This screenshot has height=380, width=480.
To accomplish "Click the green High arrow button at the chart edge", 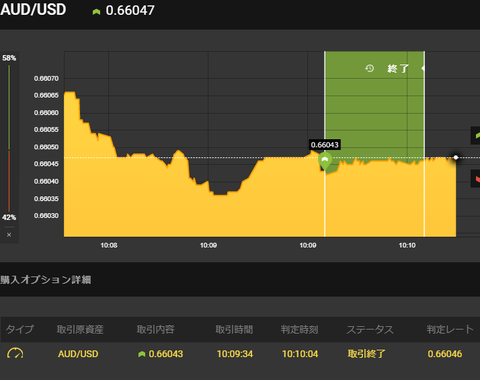I will click(x=476, y=136).
